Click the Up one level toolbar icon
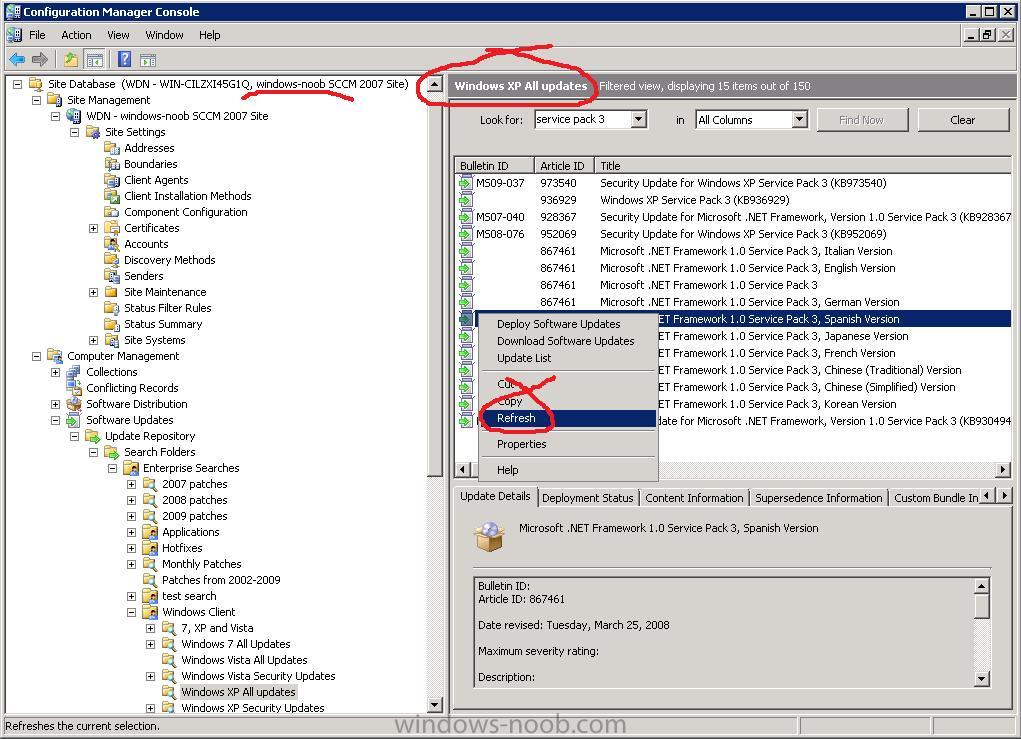The image size is (1021, 739). [70, 60]
